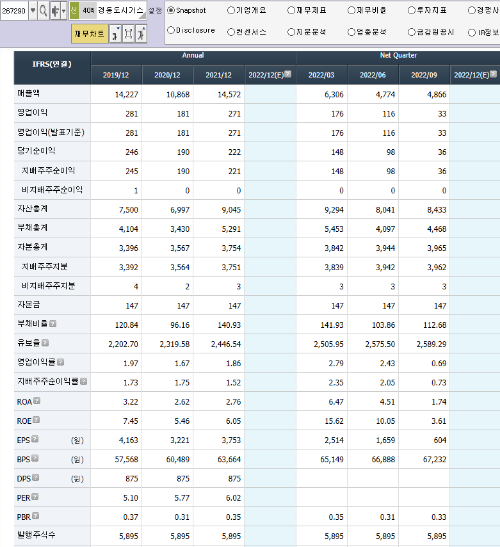Click the 발행주식수 row label
500x547 pixels.
(x=36, y=535)
